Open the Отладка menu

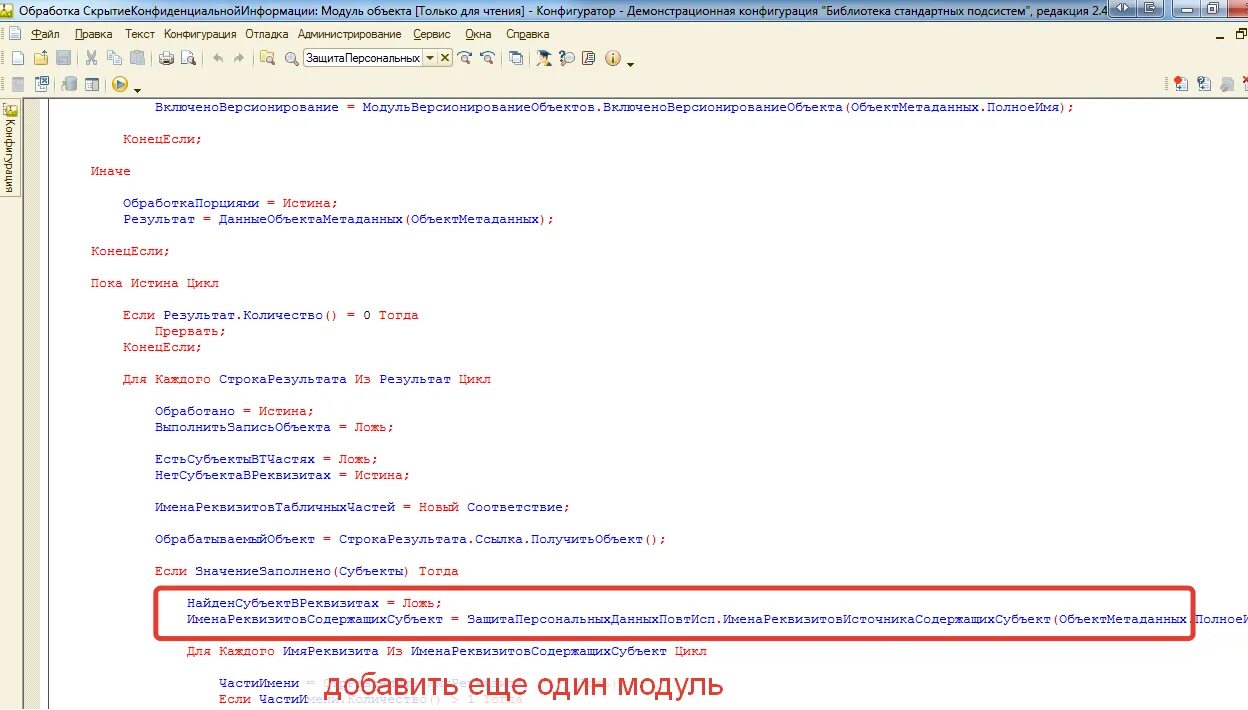coord(266,34)
